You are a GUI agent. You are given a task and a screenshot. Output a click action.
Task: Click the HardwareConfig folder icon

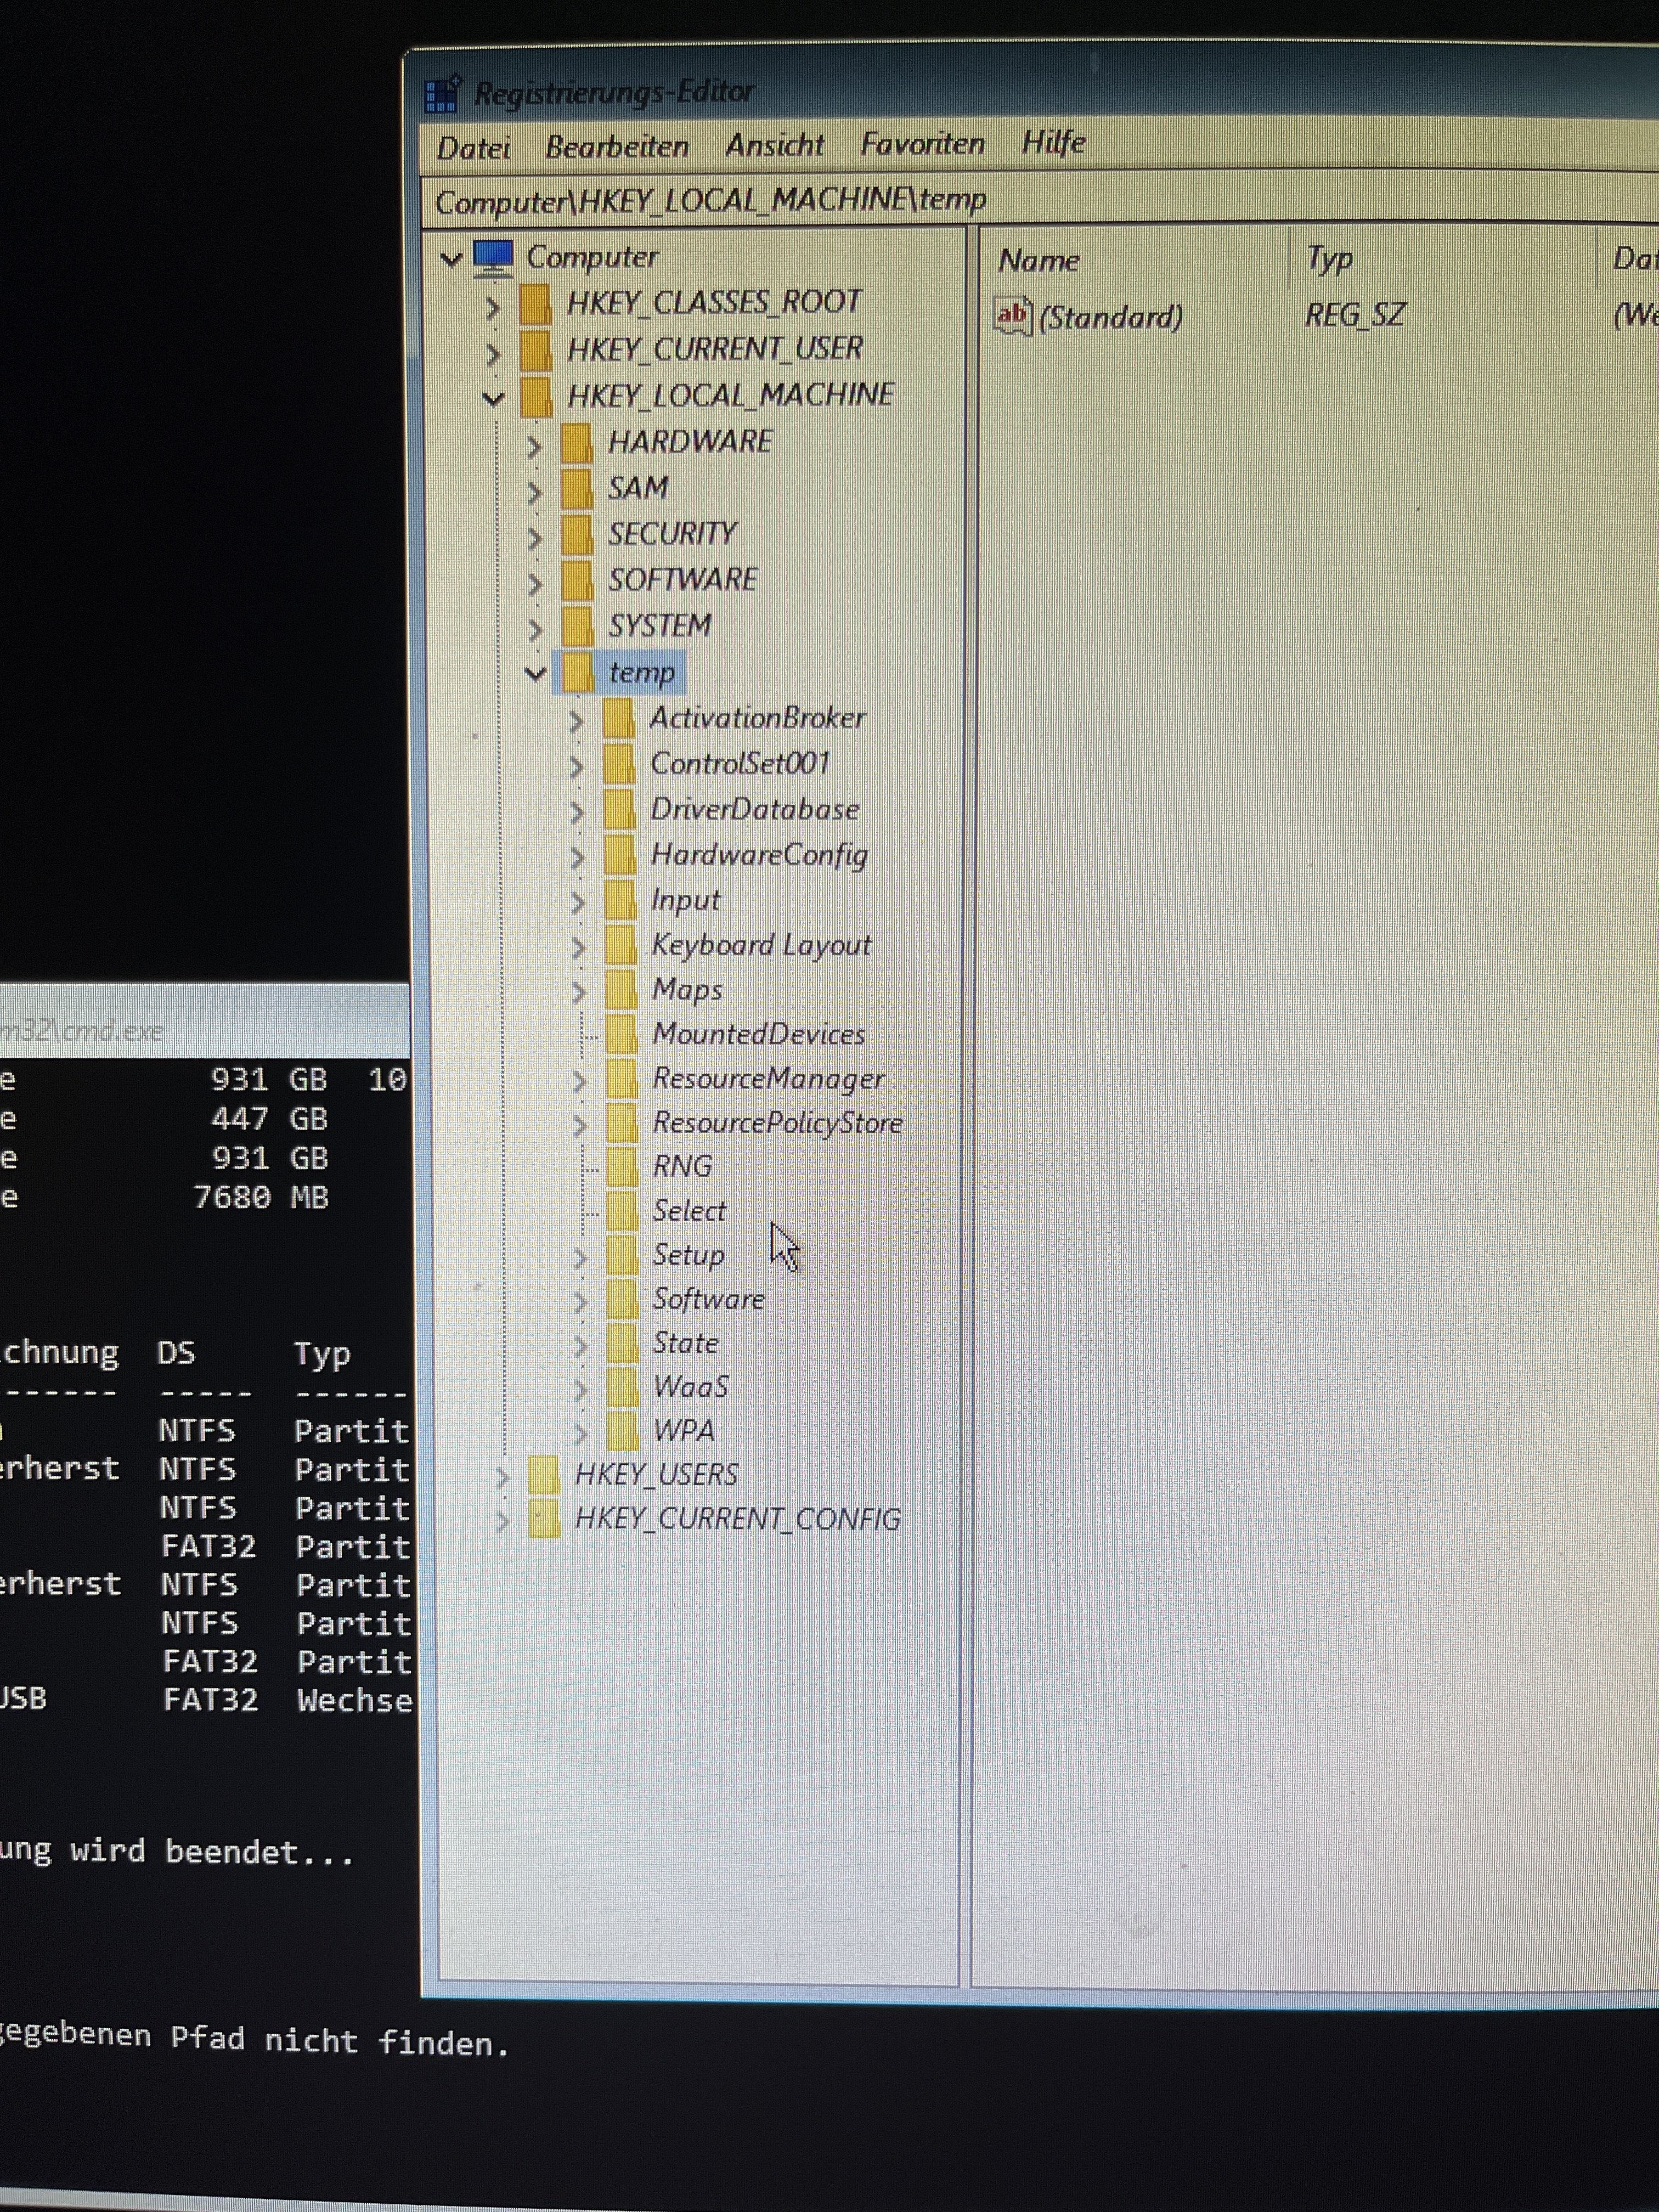point(621,856)
